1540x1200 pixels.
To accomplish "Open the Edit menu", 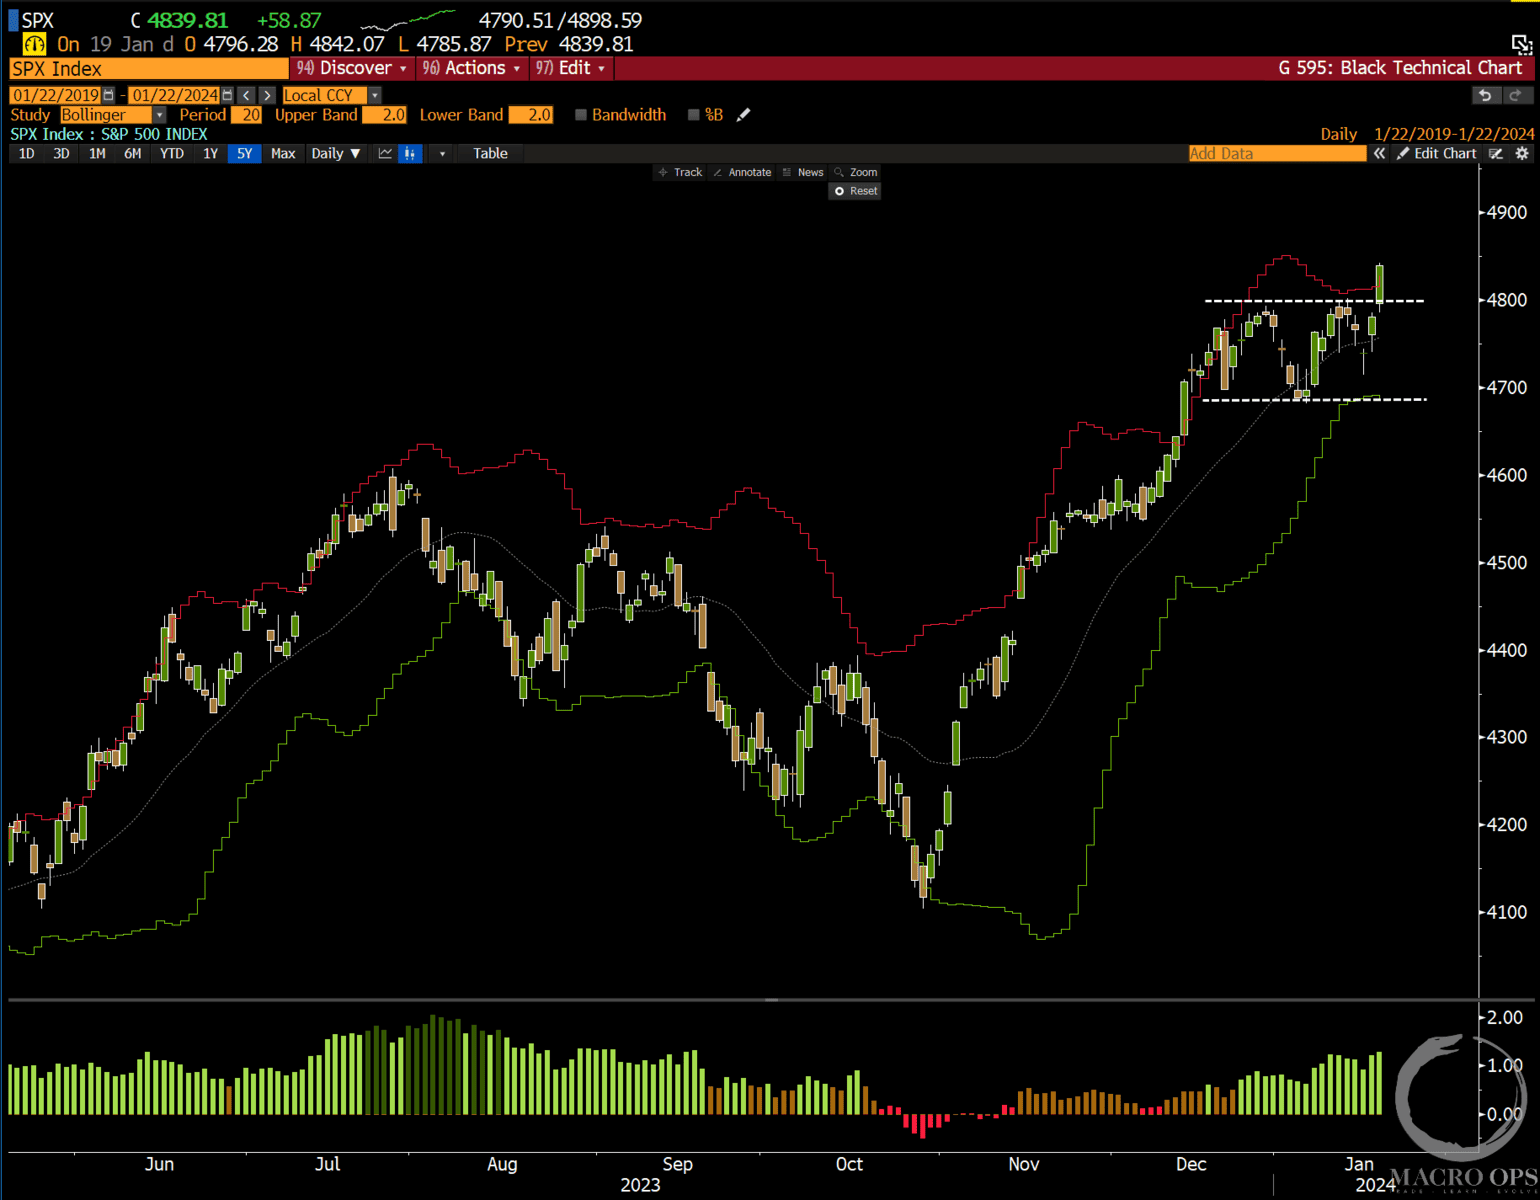I will point(571,68).
